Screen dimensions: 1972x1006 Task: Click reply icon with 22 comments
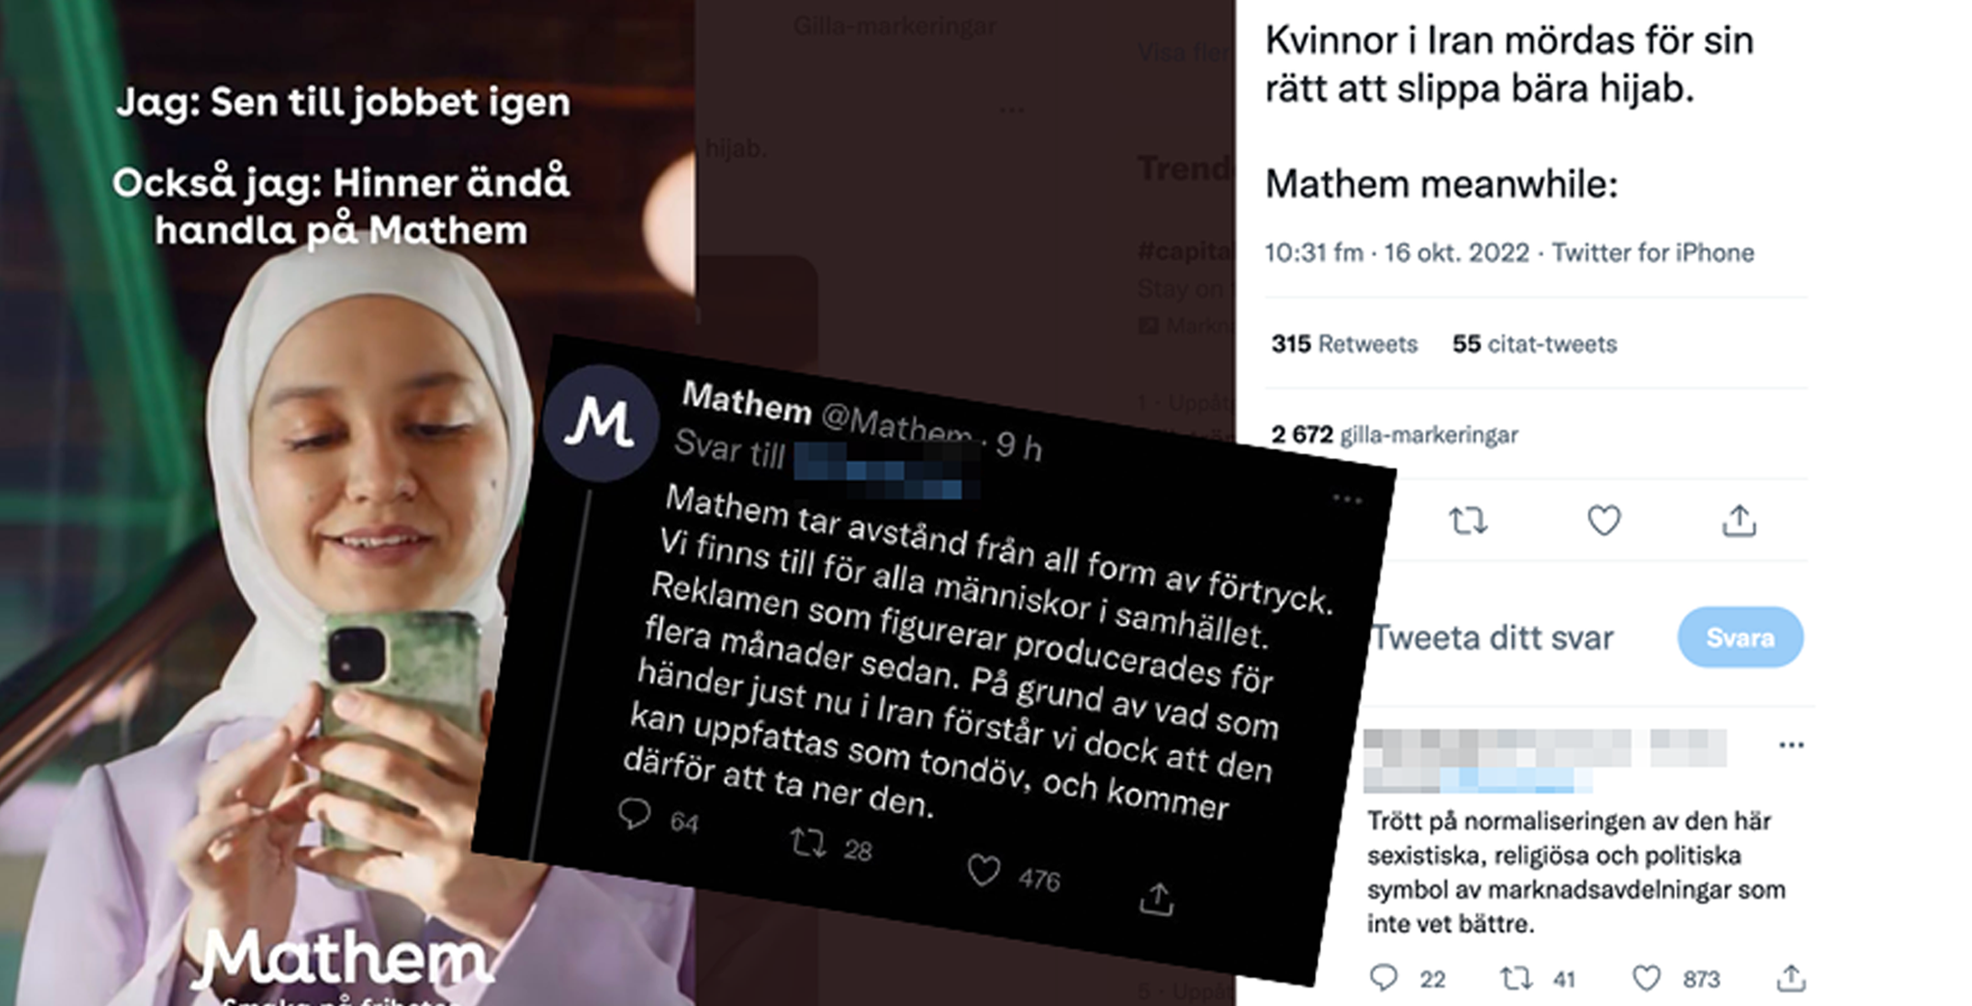coord(1383,977)
